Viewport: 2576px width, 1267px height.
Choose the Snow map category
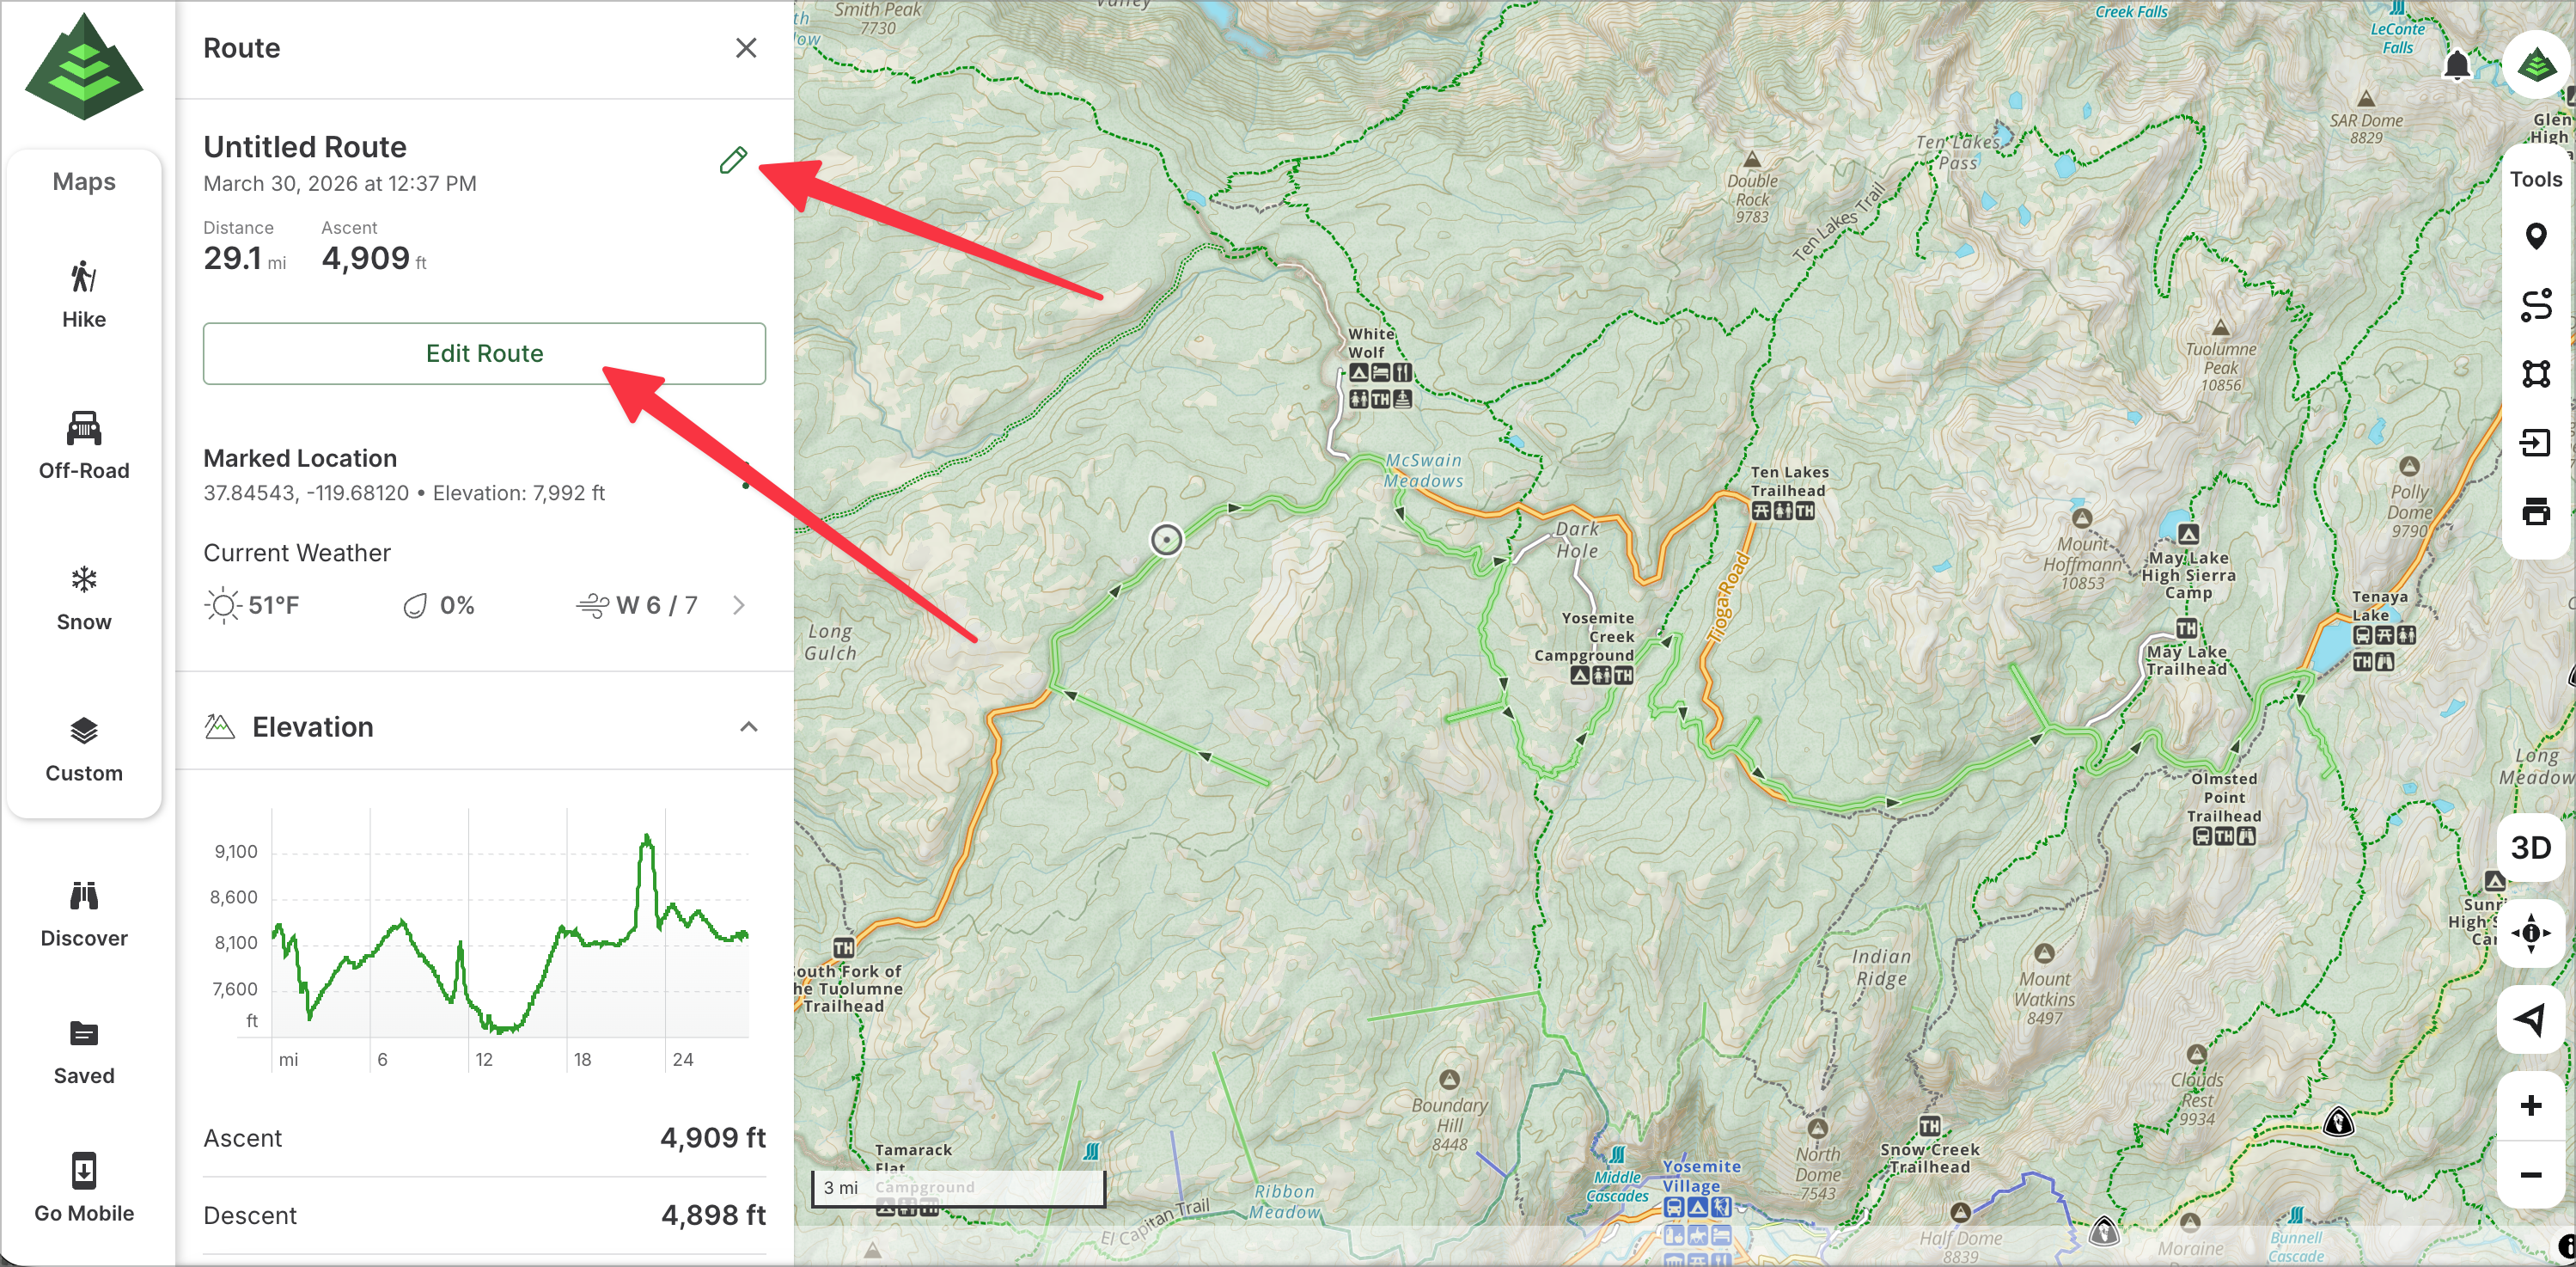click(84, 597)
